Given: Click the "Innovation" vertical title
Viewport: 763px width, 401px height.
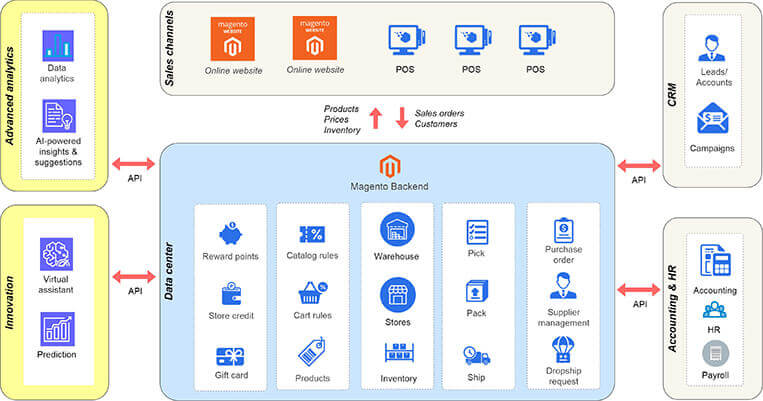Looking at the screenshot, I should 10,303.
